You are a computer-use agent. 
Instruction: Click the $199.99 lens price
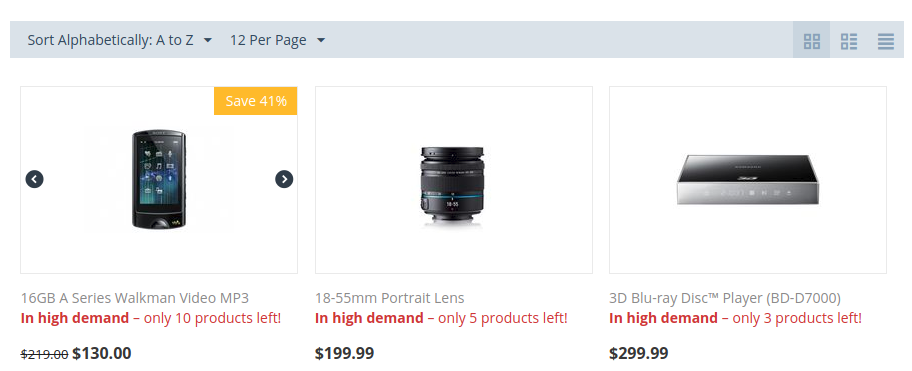344,353
